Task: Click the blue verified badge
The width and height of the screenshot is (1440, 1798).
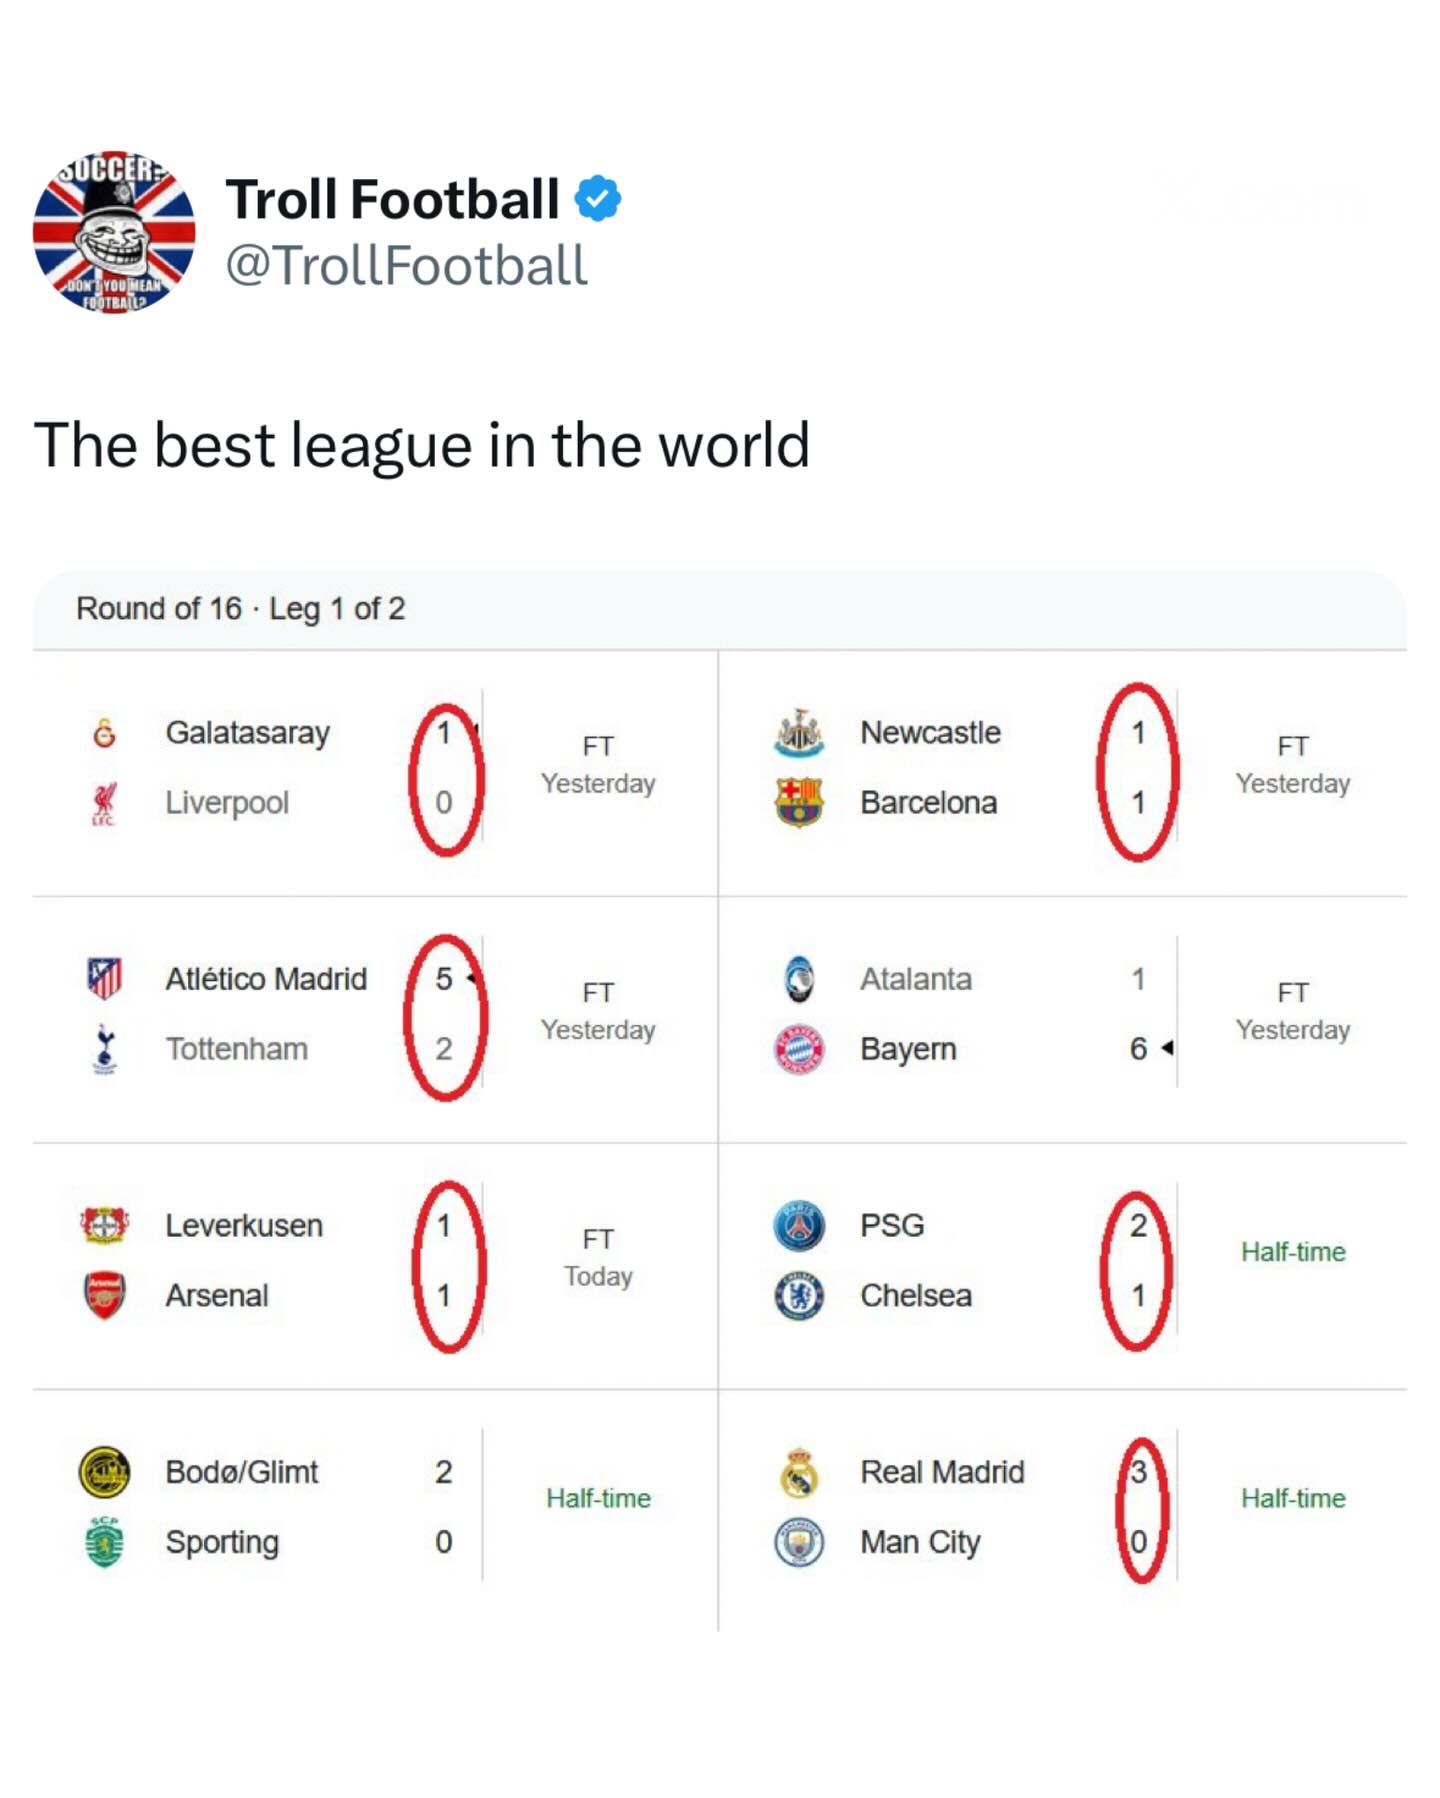Action: coord(597,199)
